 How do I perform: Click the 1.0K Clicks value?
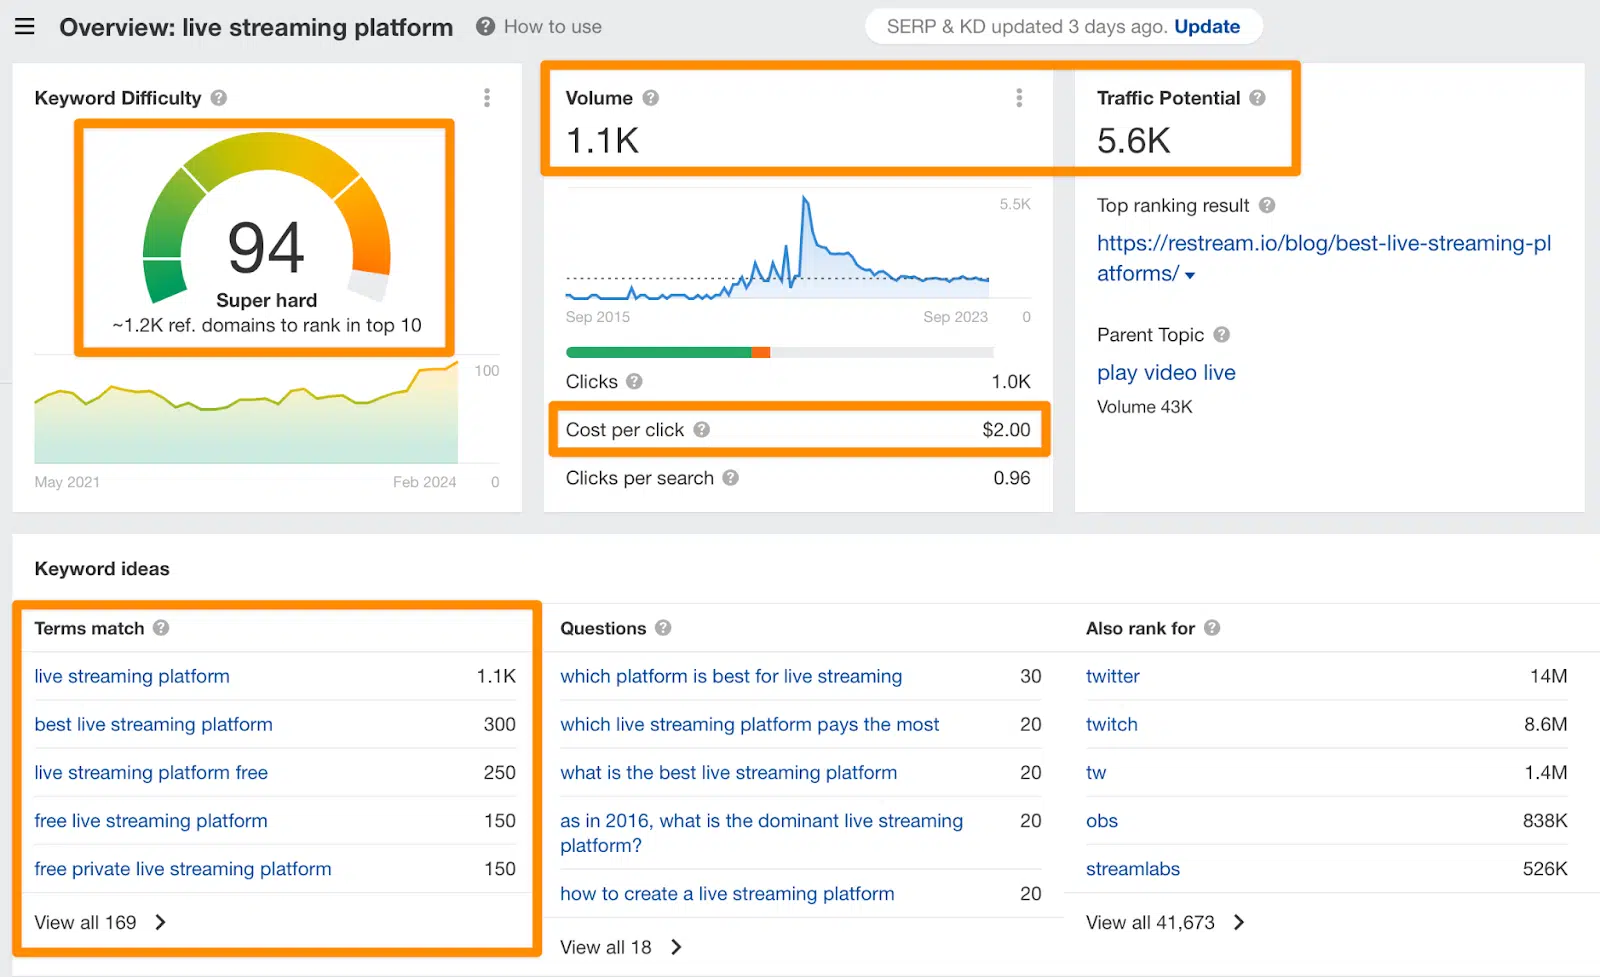coord(1011,381)
